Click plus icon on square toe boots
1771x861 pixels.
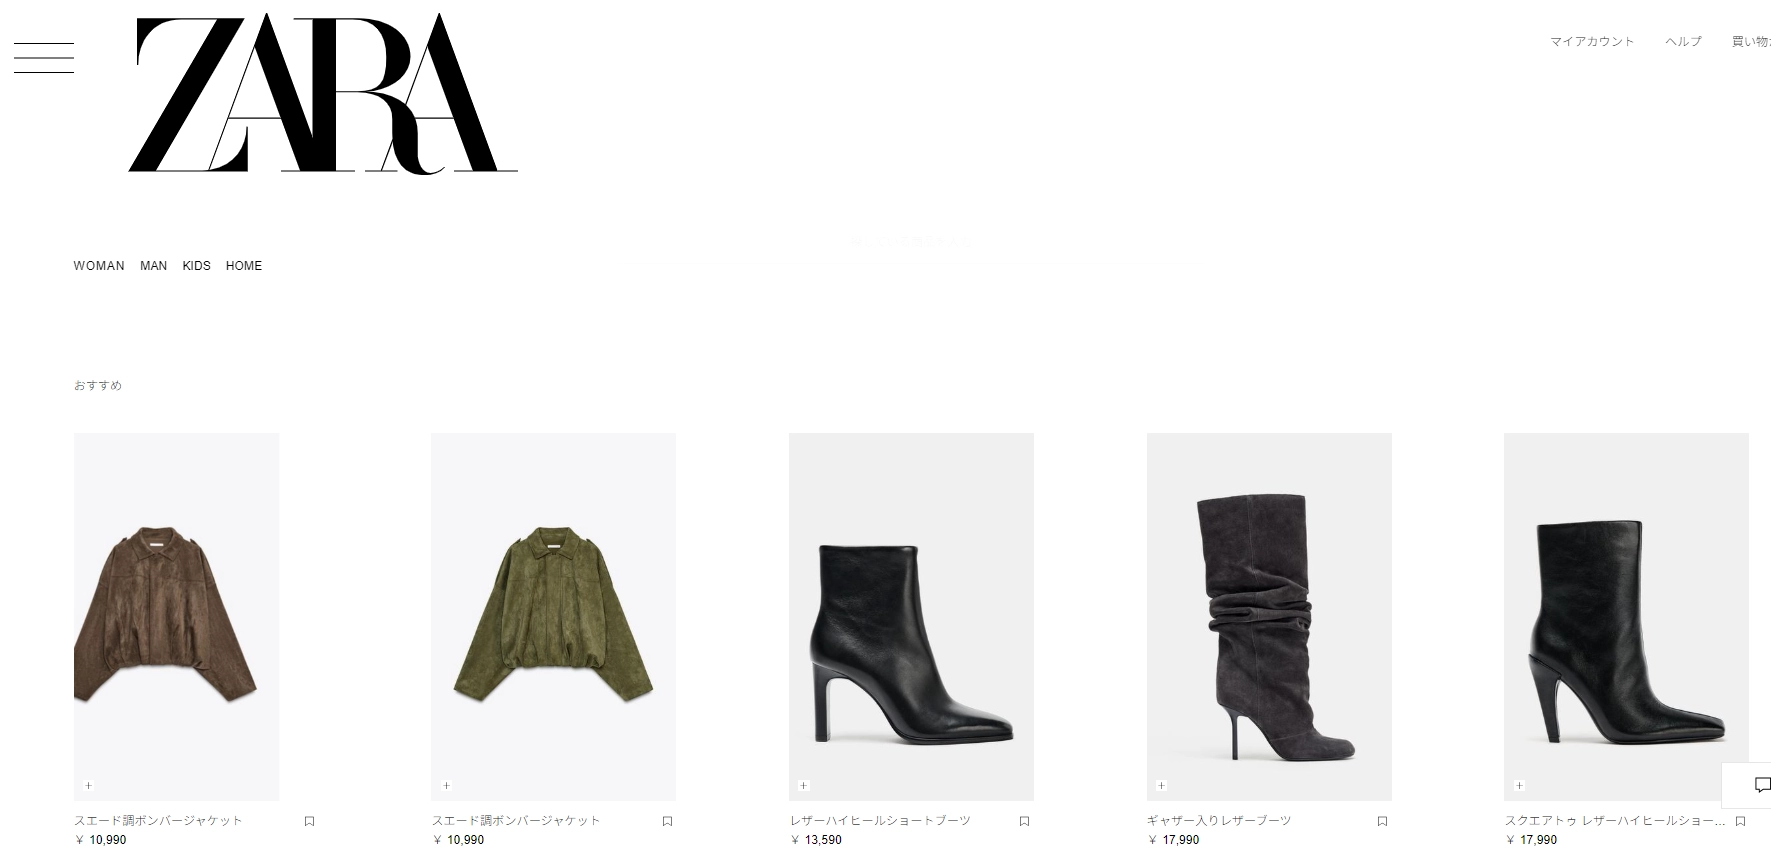click(1519, 786)
